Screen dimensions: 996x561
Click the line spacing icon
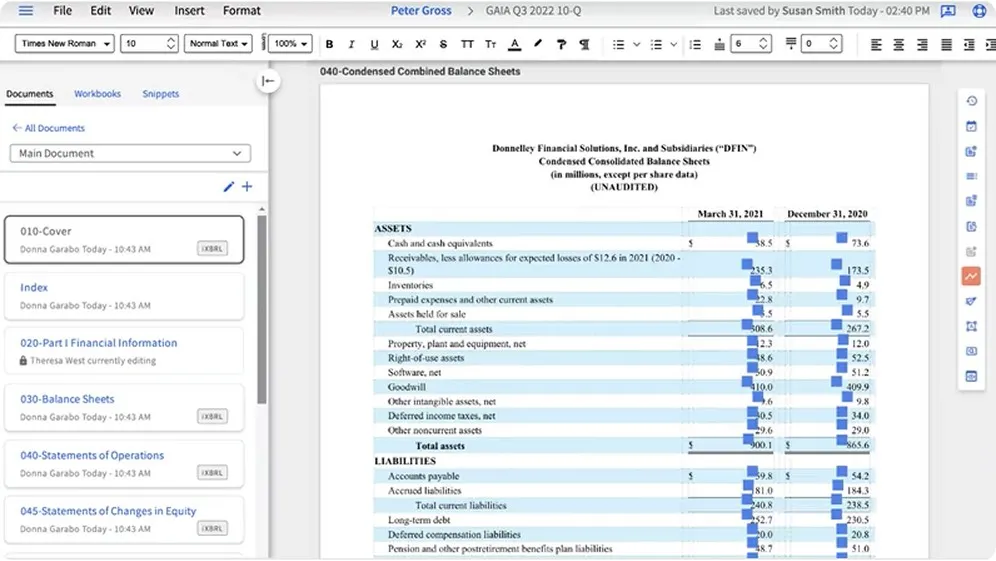695,44
